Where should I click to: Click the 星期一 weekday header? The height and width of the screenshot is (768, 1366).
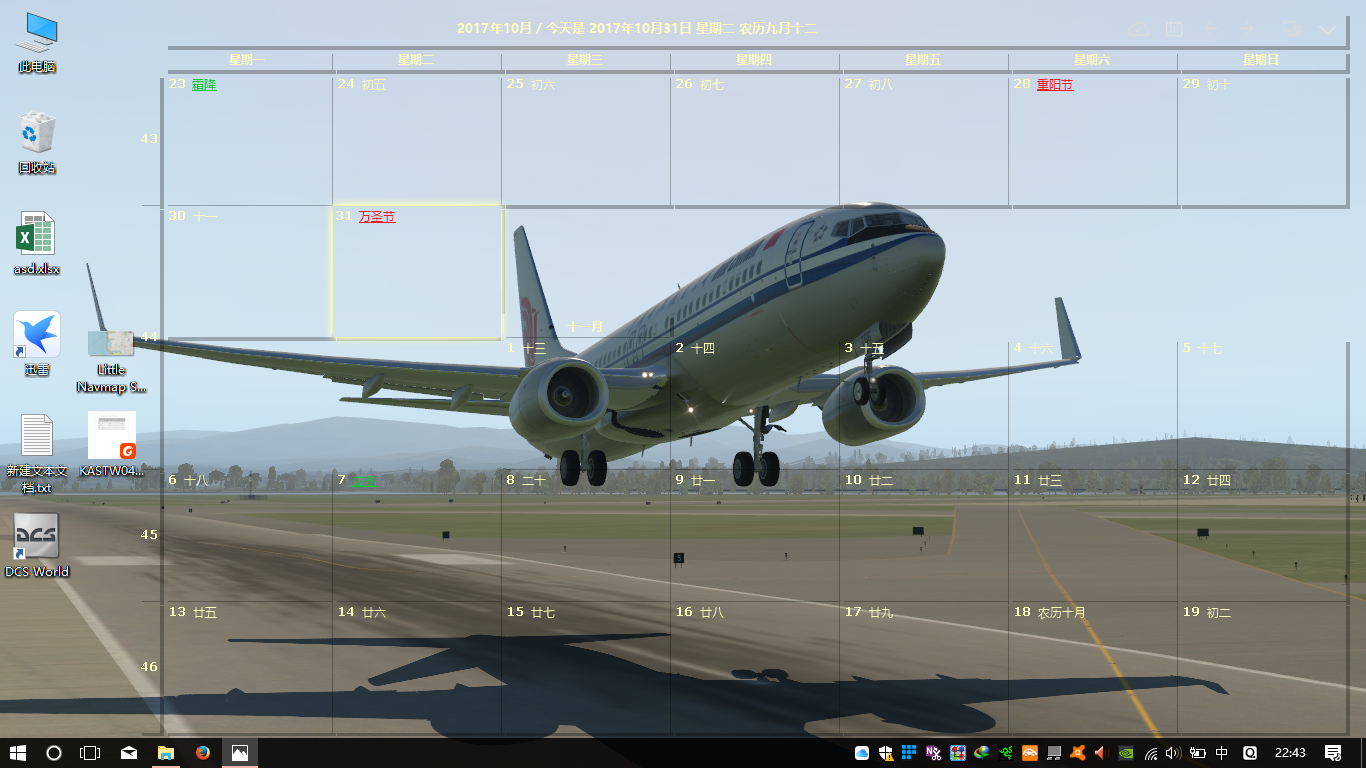coord(247,60)
